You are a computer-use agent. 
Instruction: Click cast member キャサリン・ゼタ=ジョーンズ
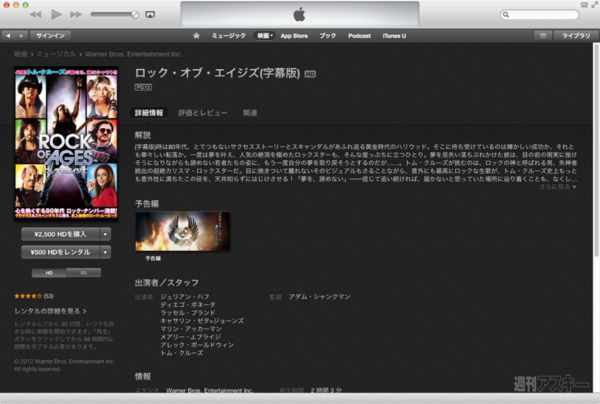[x=202, y=321]
